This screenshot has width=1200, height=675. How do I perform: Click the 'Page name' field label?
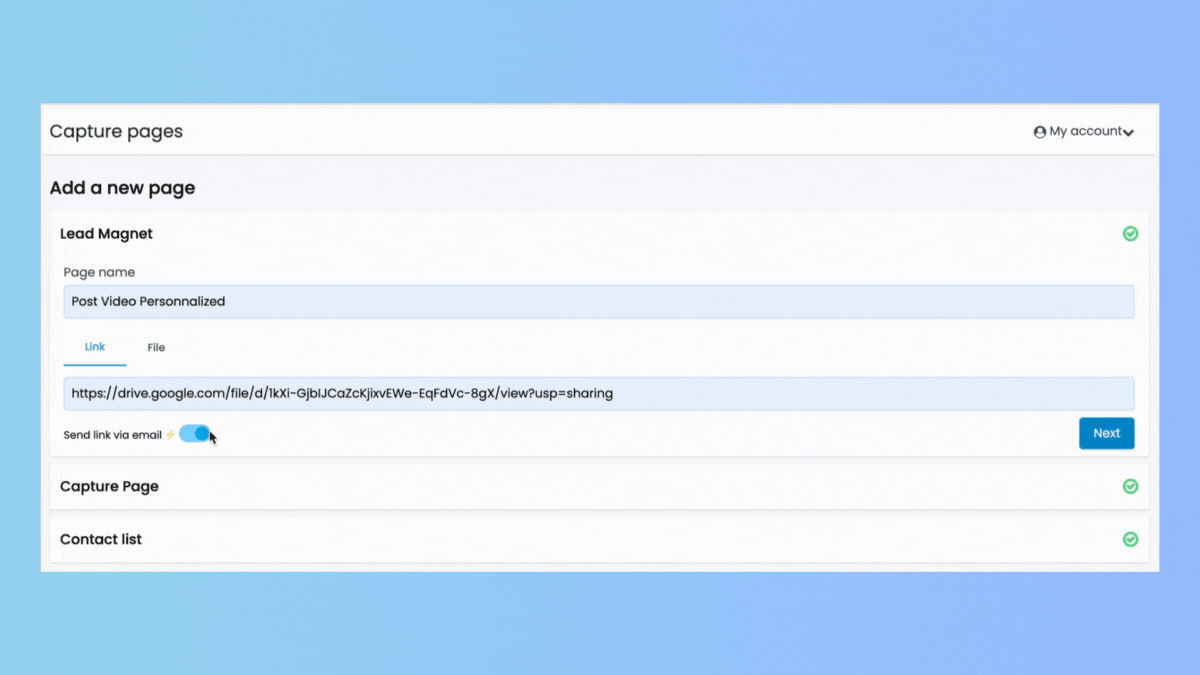[x=99, y=272]
